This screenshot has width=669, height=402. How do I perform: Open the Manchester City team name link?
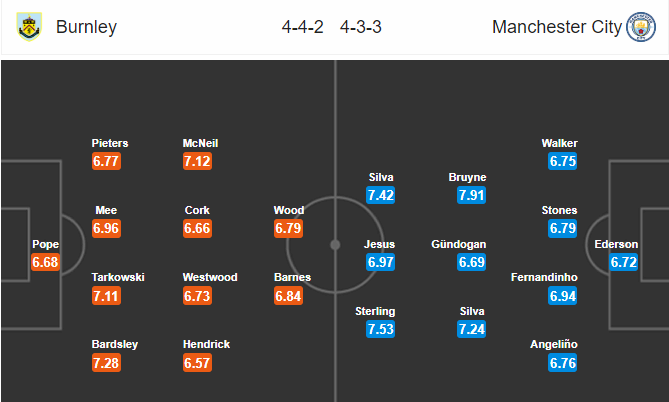[557, 27]
